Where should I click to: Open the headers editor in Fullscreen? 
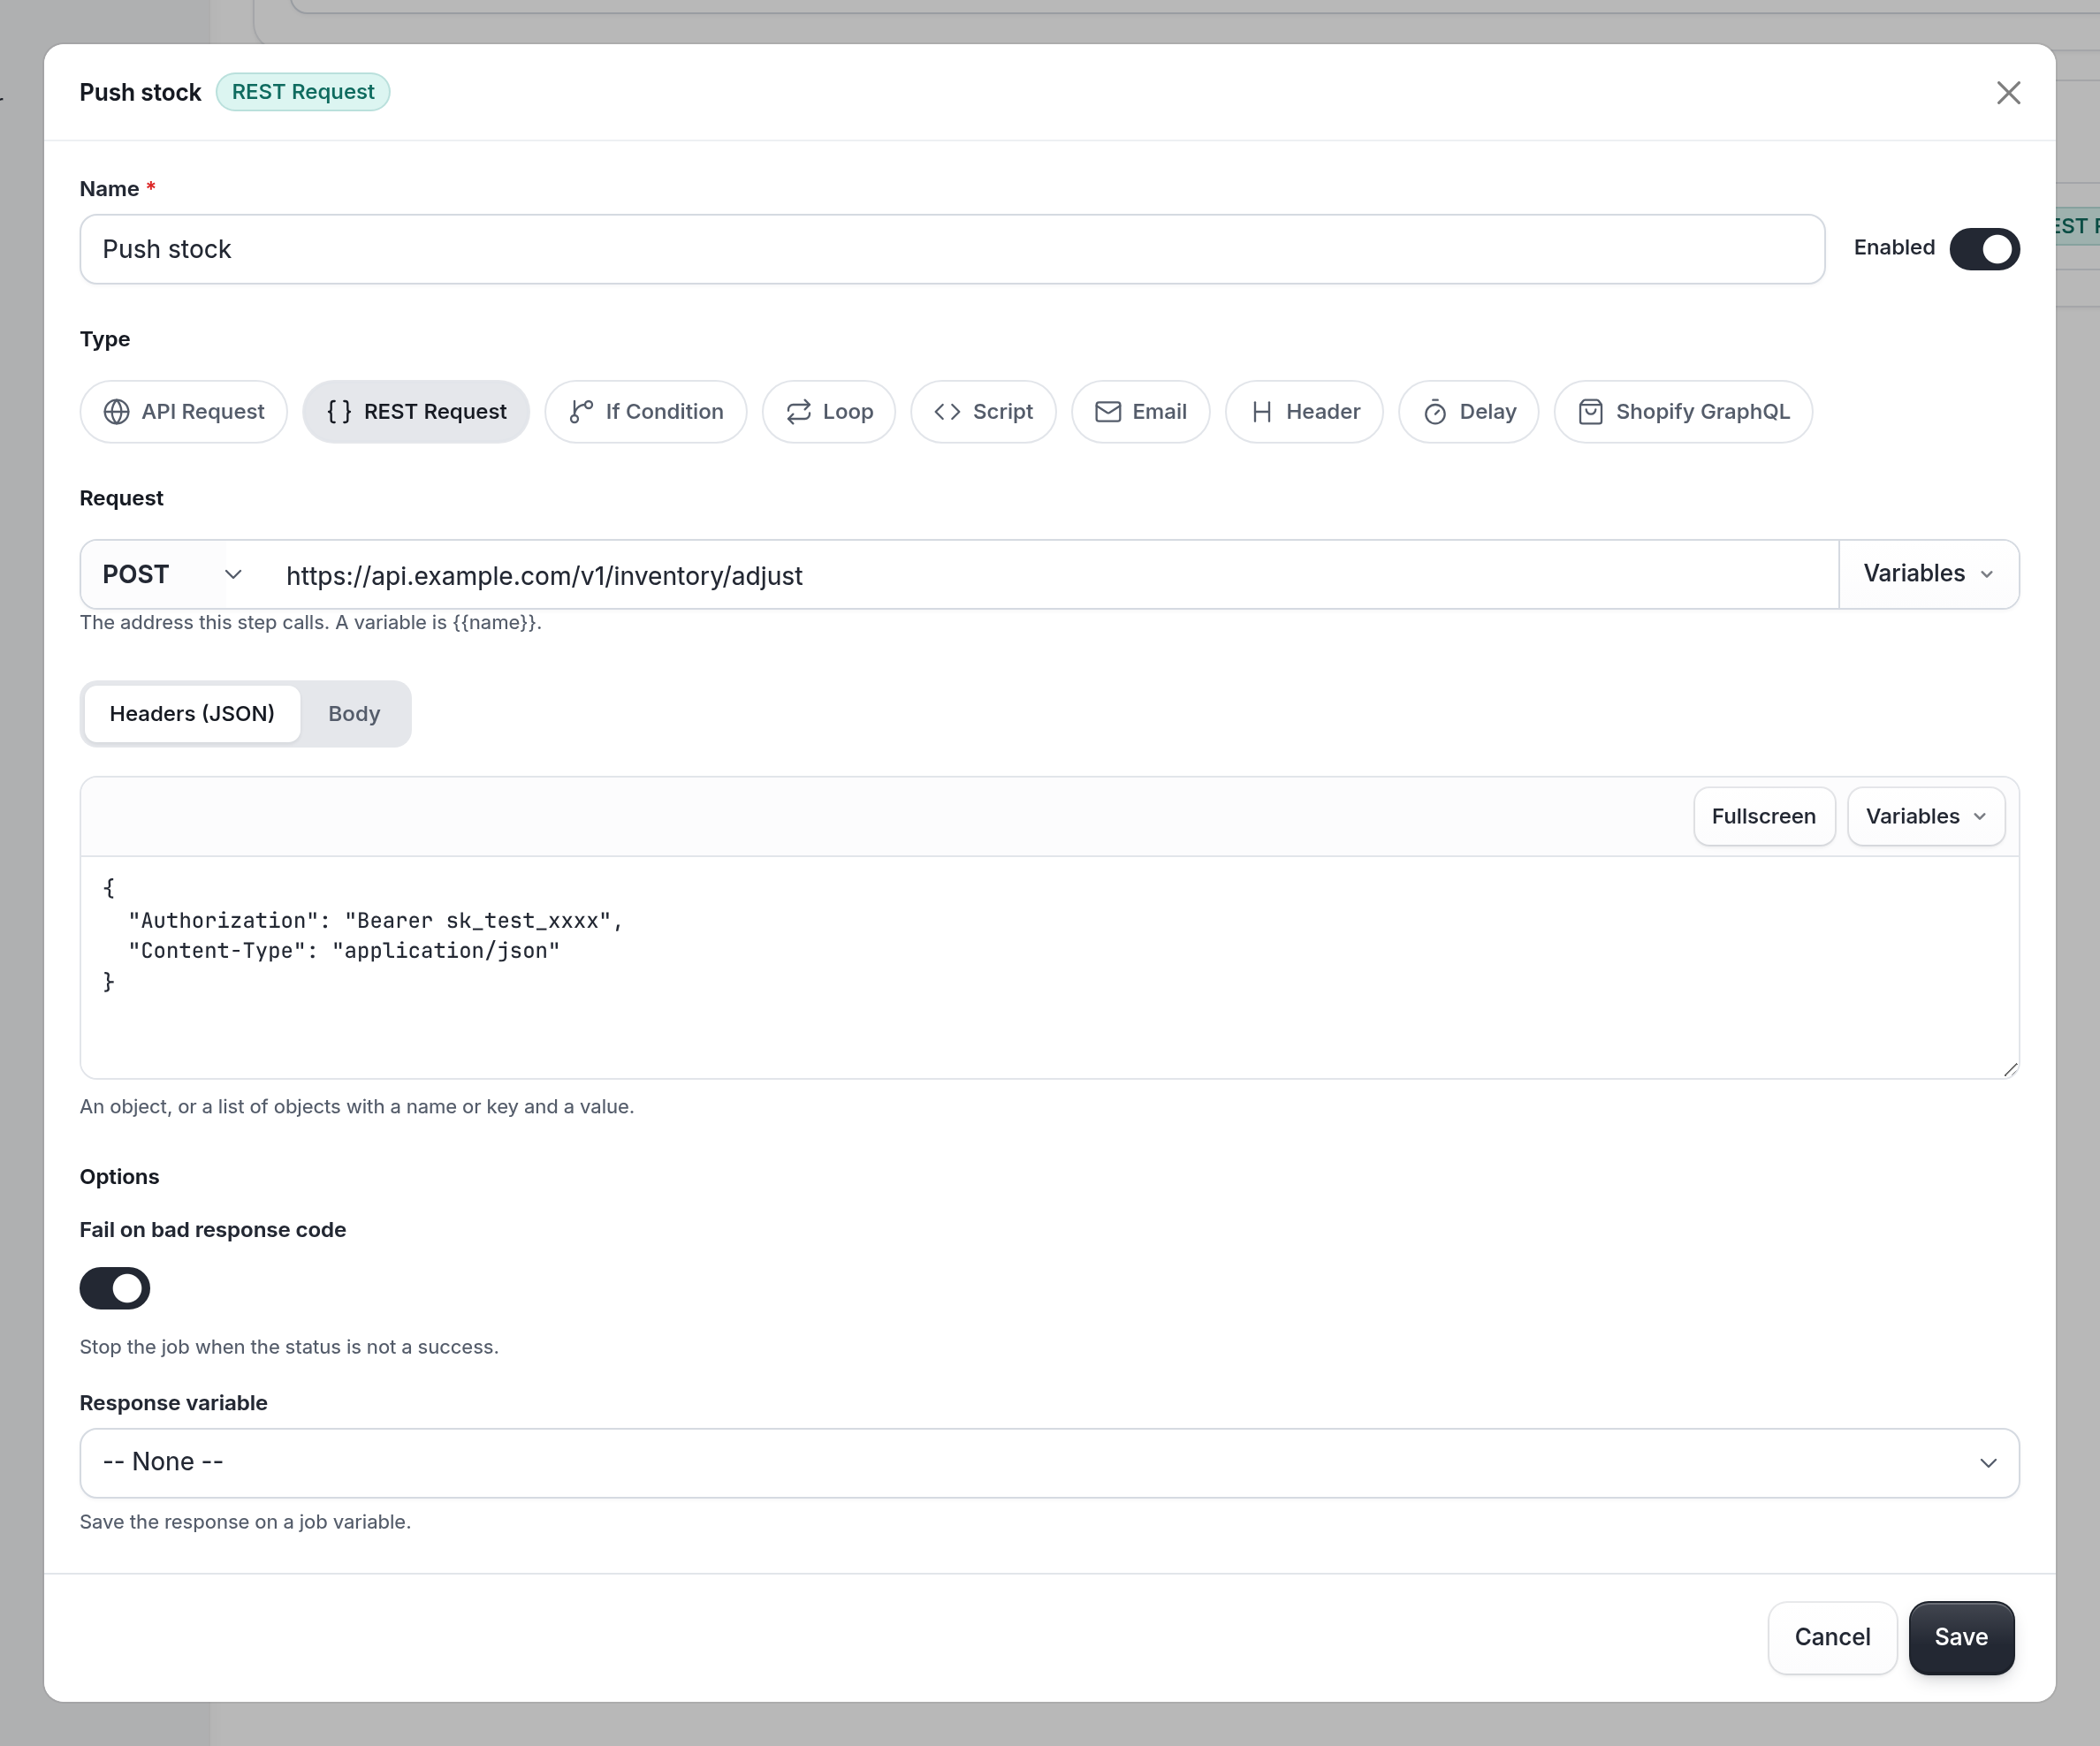1763,817
